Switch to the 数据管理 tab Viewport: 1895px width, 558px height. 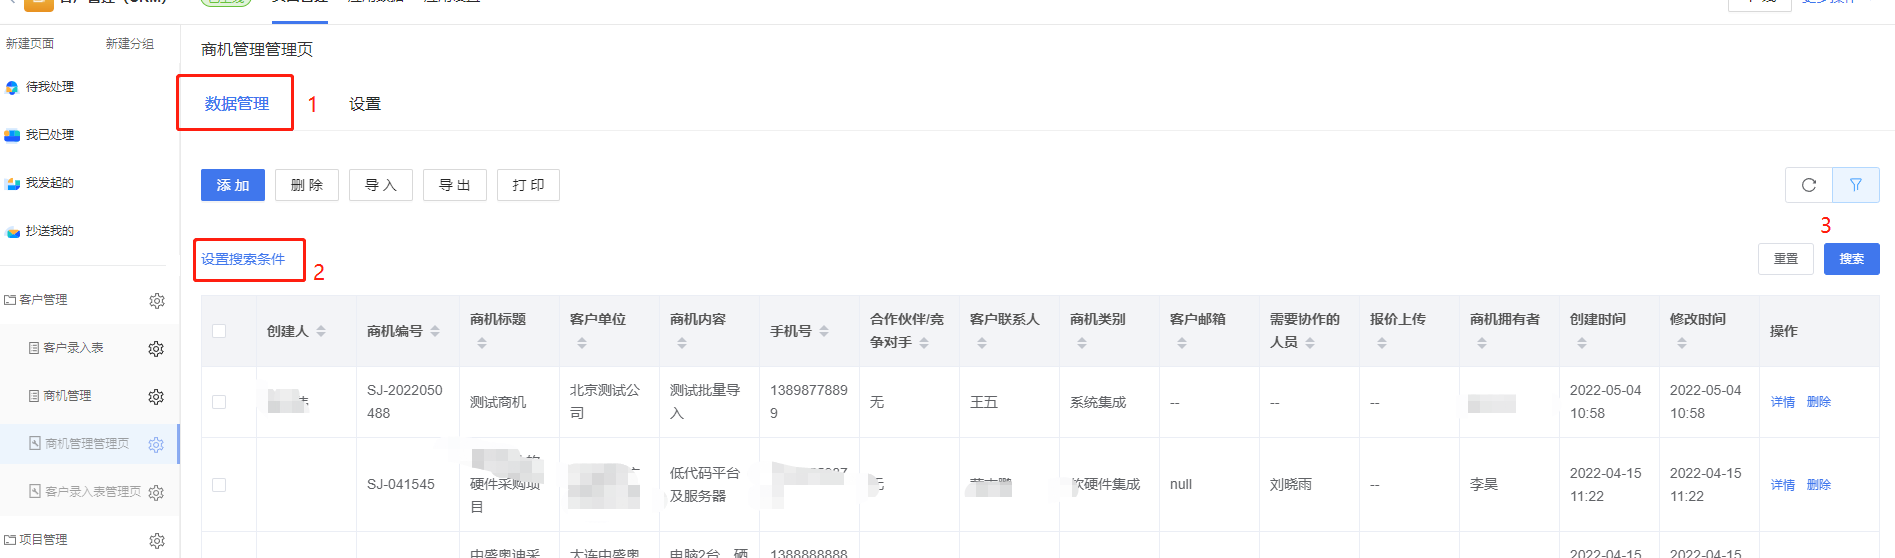(x=237, y=104)
